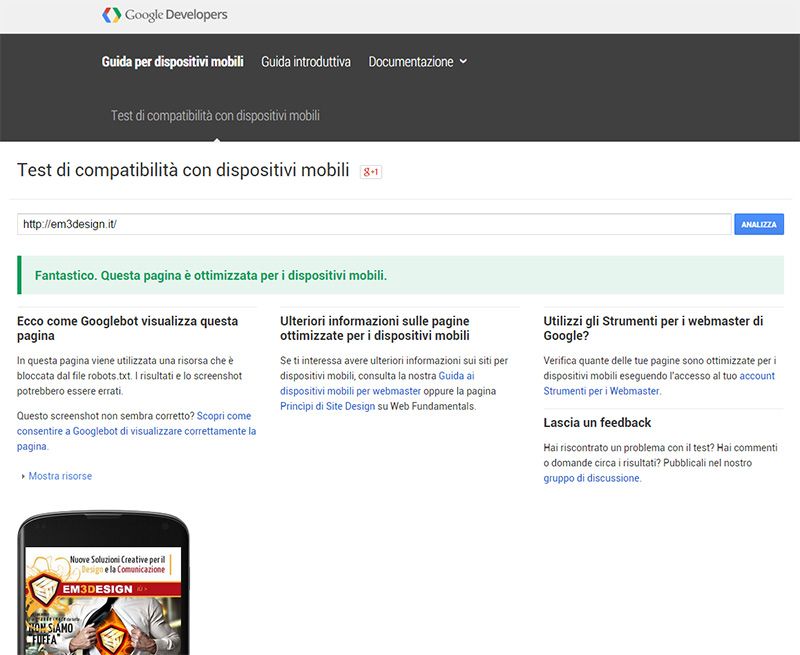Open the "gruppo di discussione" link

pos(591,478)
